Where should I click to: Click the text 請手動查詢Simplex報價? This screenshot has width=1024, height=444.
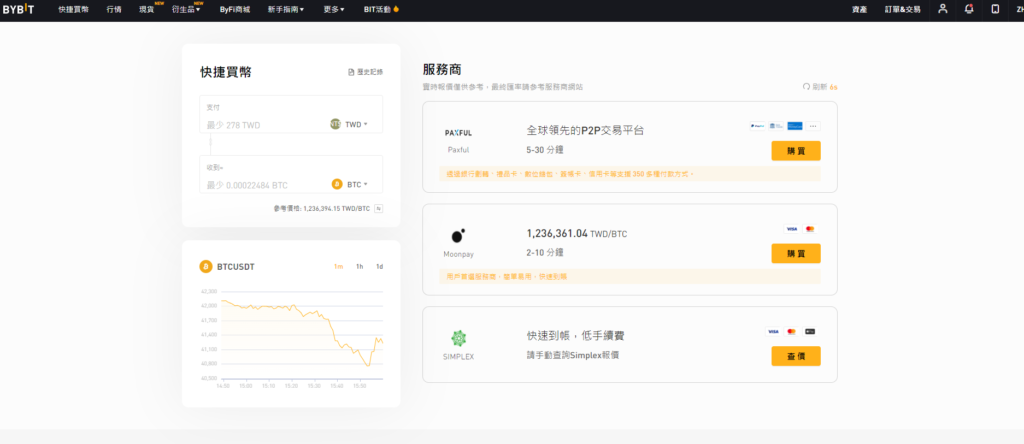coord(573,355)
